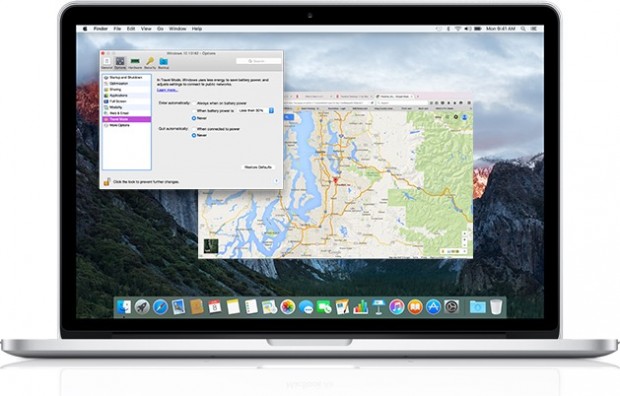Select Modality in the sidebar list
620x396 pixels.
pos(127,107)
